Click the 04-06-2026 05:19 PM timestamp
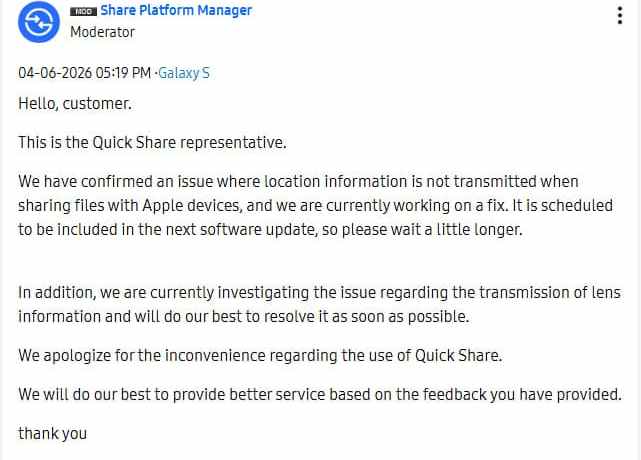This screenshot has height=460, width=641. pos(85,73)
